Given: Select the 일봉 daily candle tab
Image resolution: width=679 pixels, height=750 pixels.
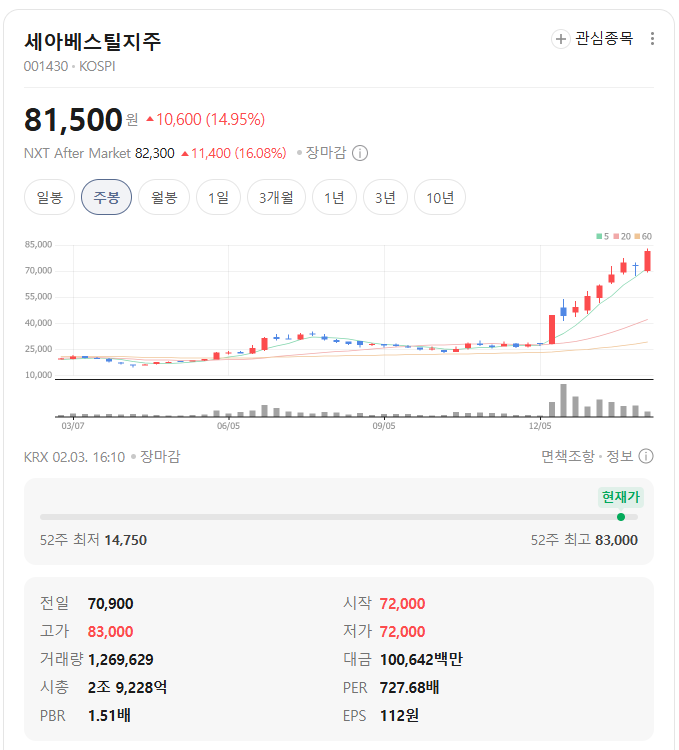Looking at the screenshot, I should (x=49, y=197).
